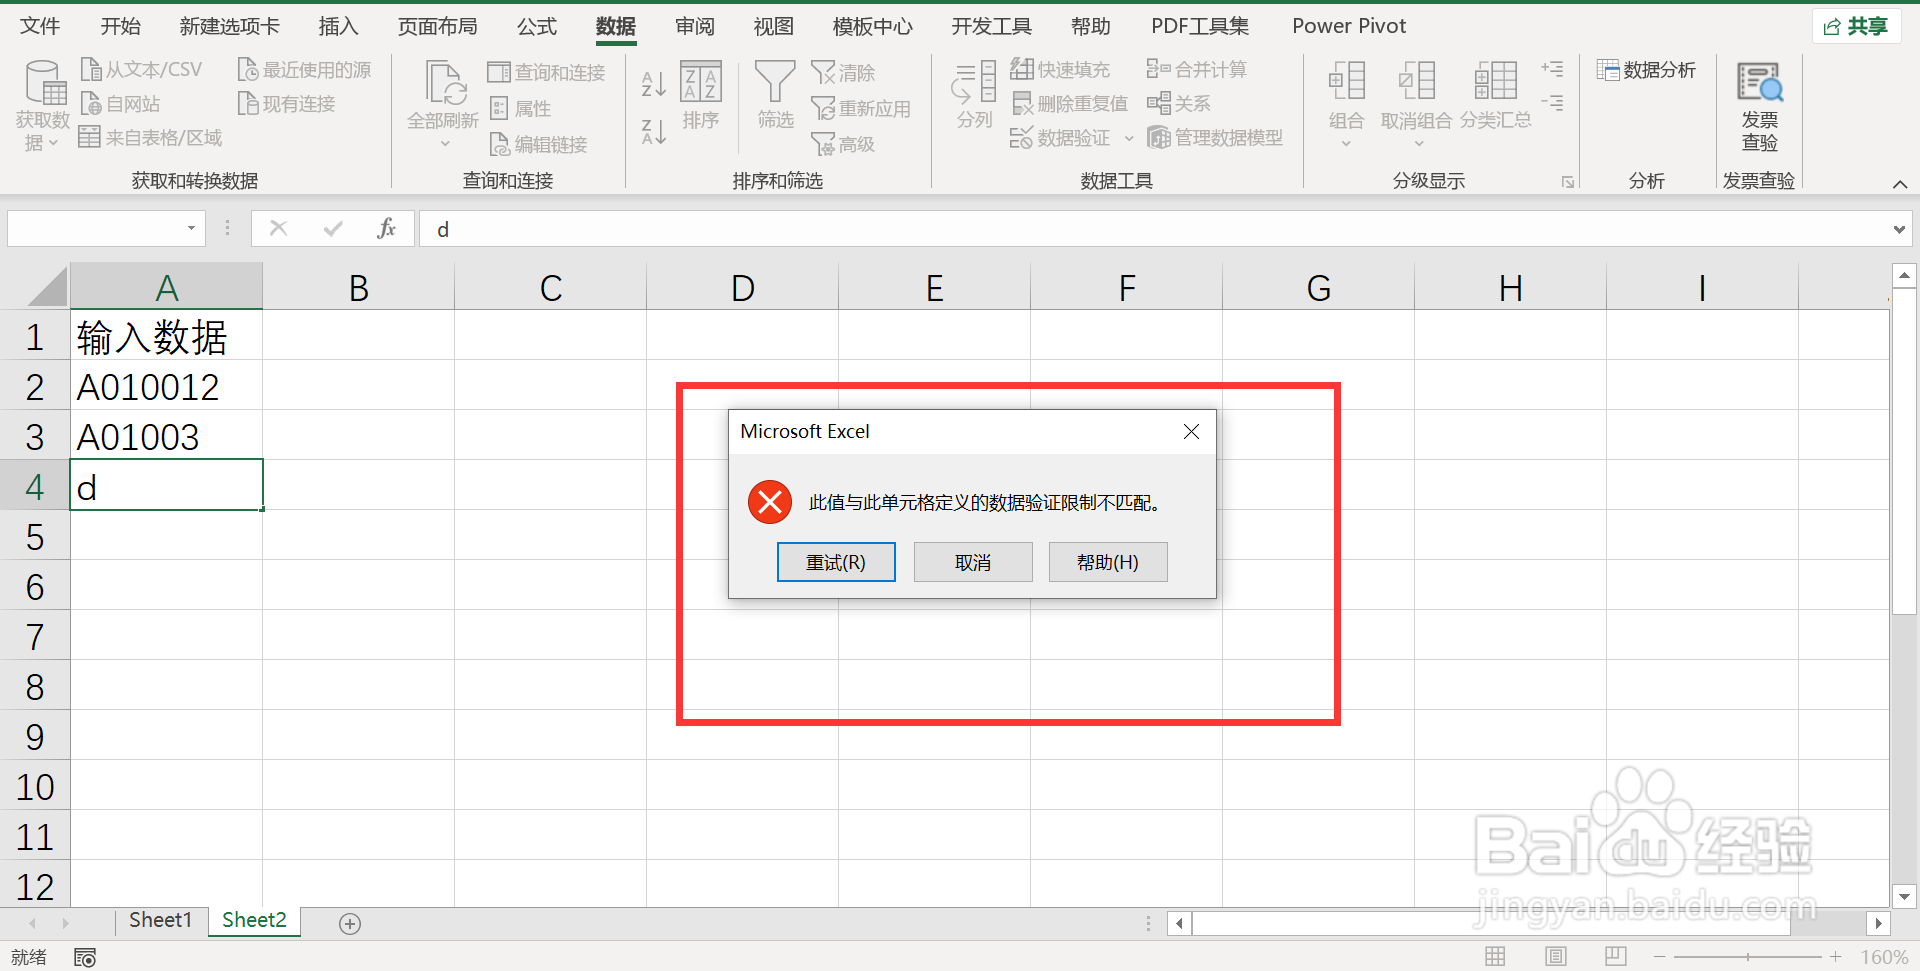The width and height of the screenshot is (1920, 971).
Task: Toggle the 筛选 filter funnel
Action: pyautogui.click(x=775, y=94)
